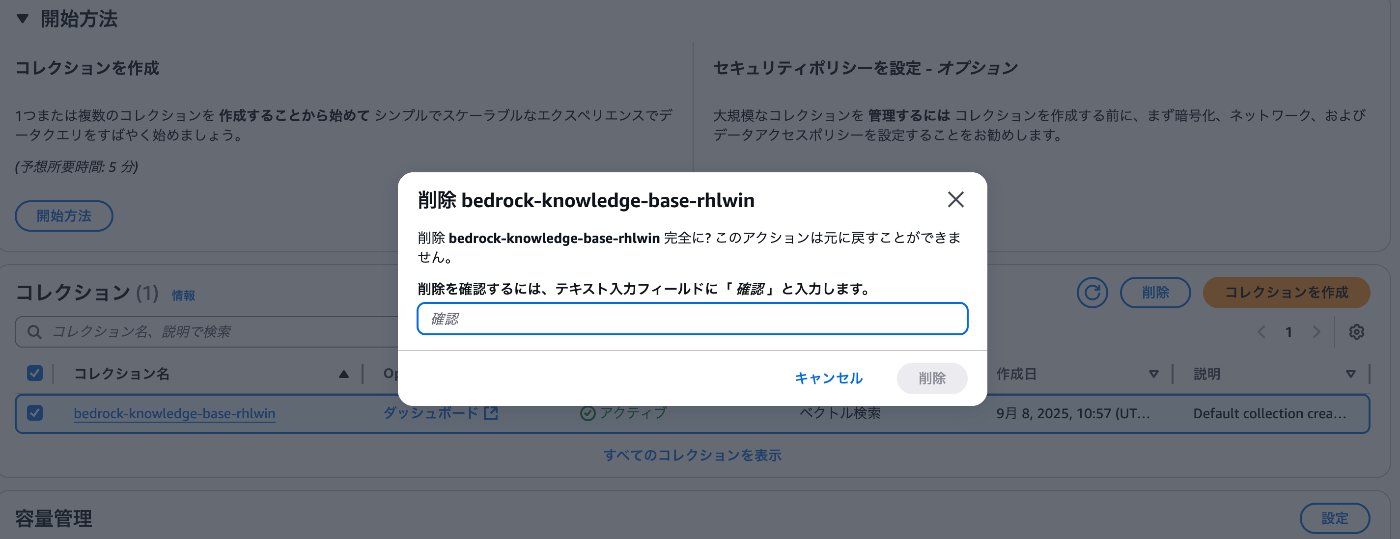The image size is (1400, 539).
Task: Click the (予想所要時間: 5 分) text
Action: [x=77, y=166]
